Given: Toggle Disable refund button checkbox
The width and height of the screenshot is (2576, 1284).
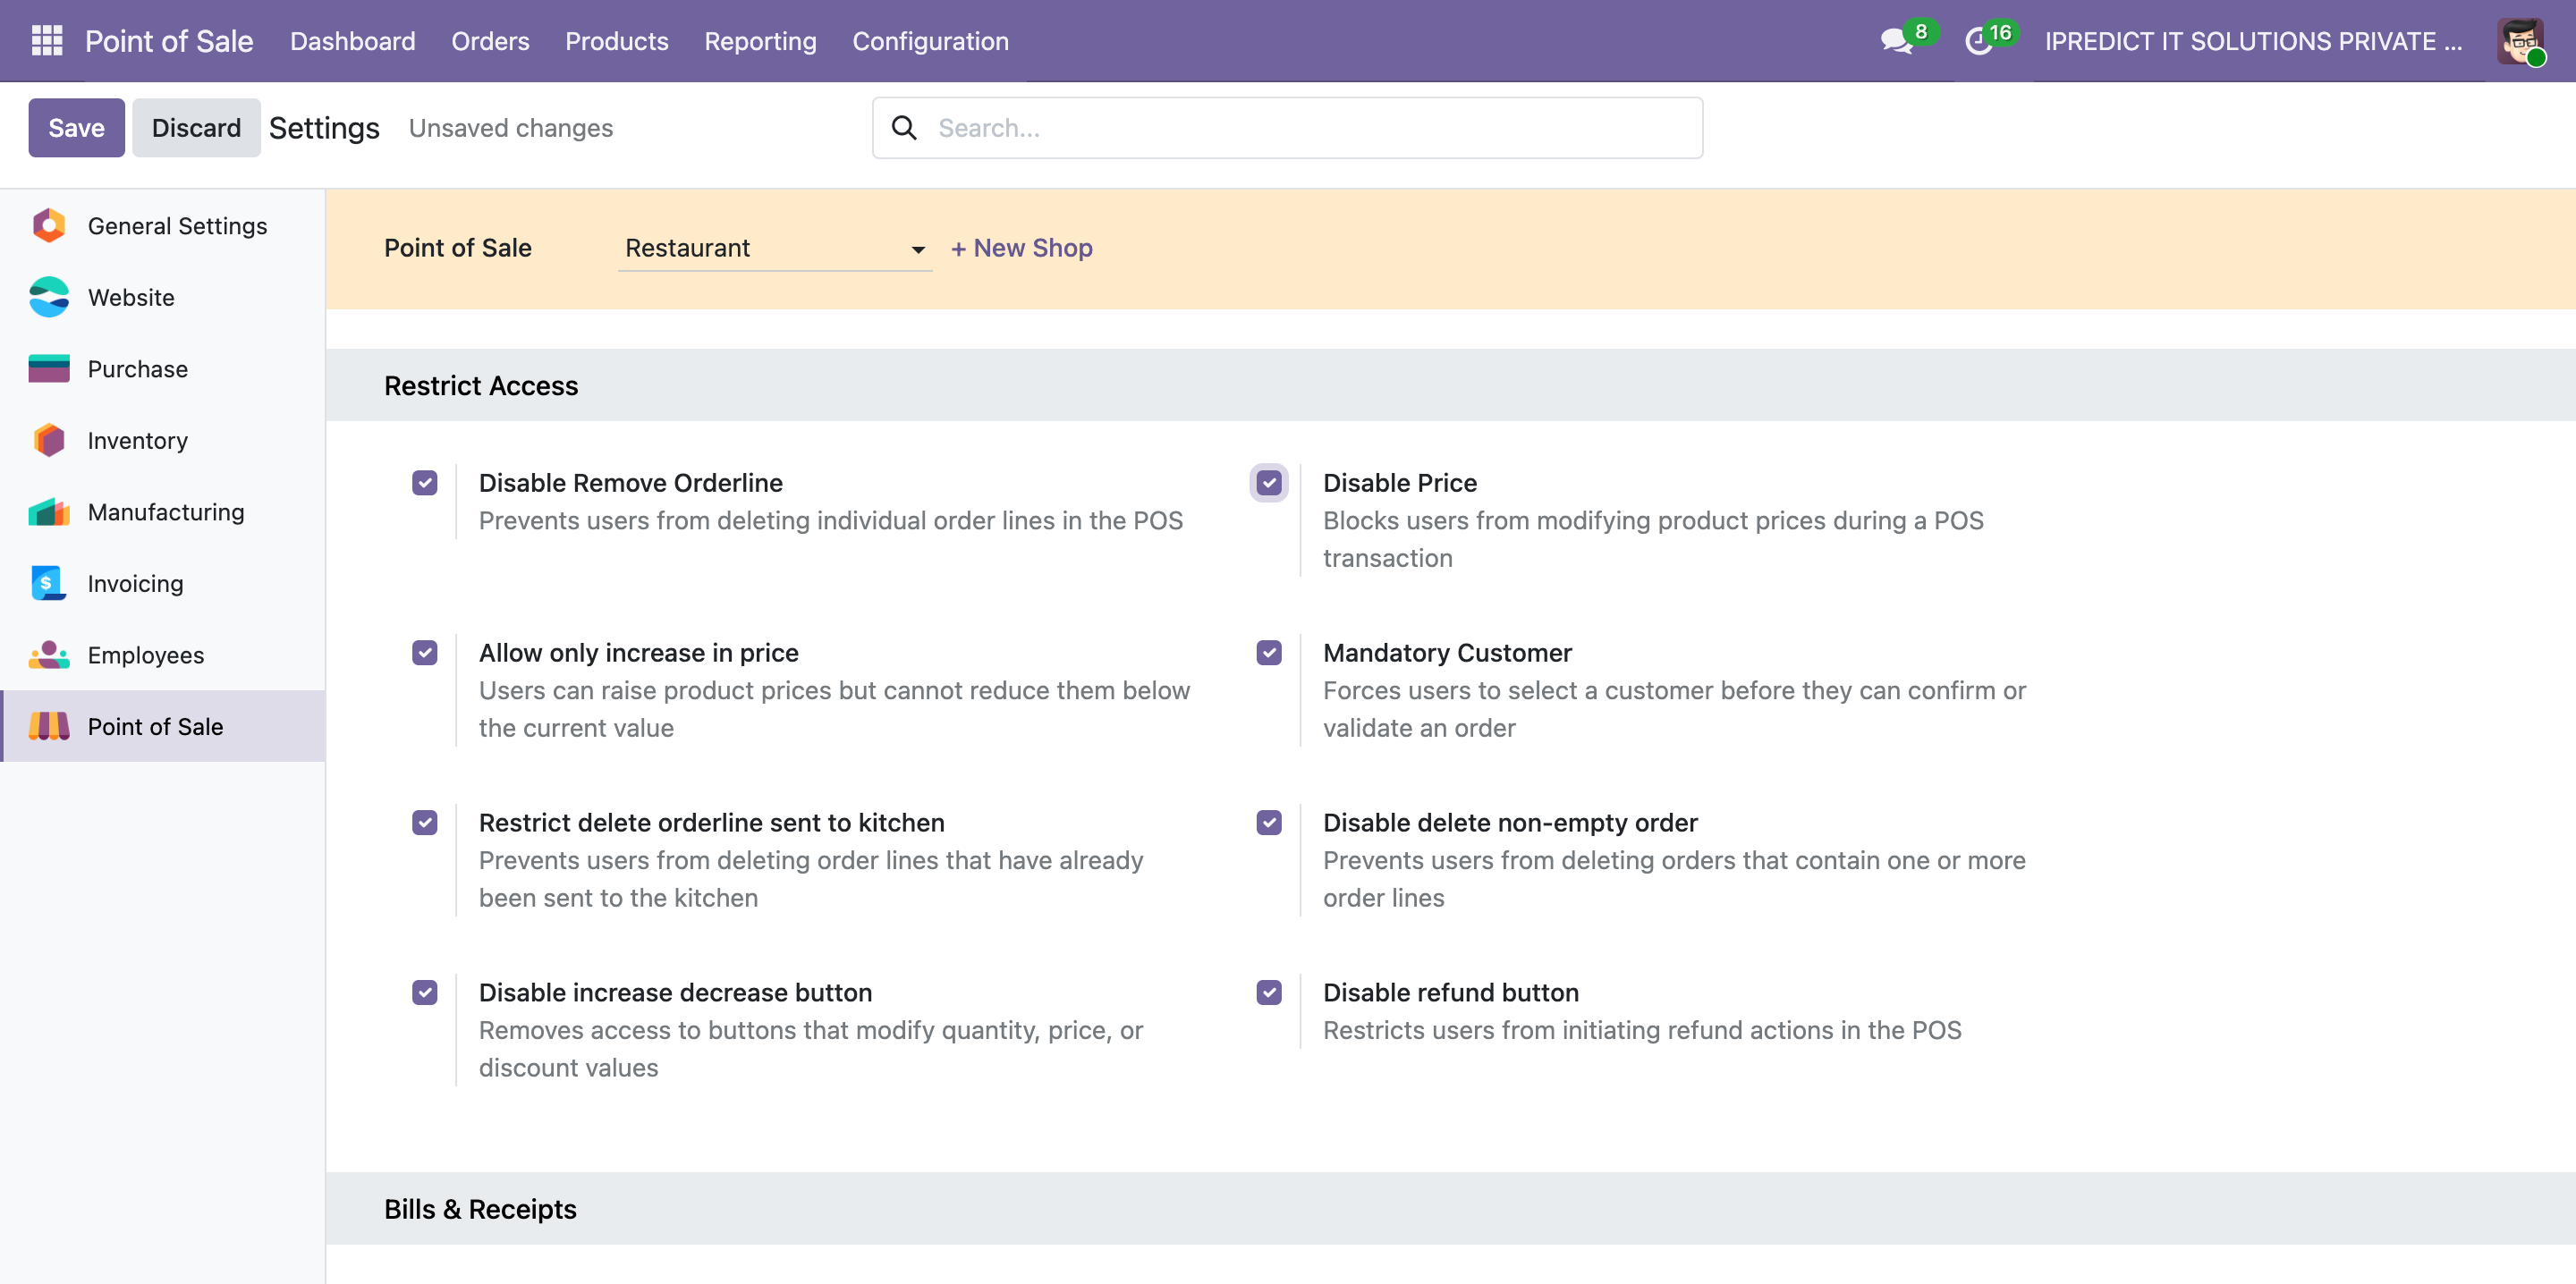Looking at the screenshot, I should click(x=1269, y=993).
